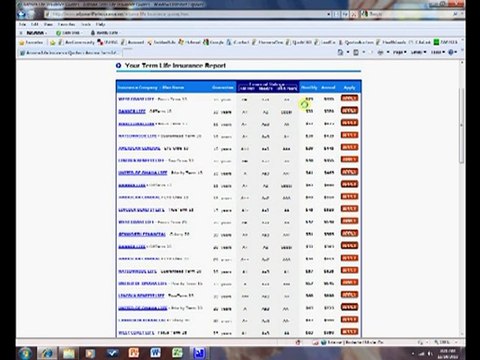The image size is (480, 360).
Task: Open the File menu
Action: point(22,24)
